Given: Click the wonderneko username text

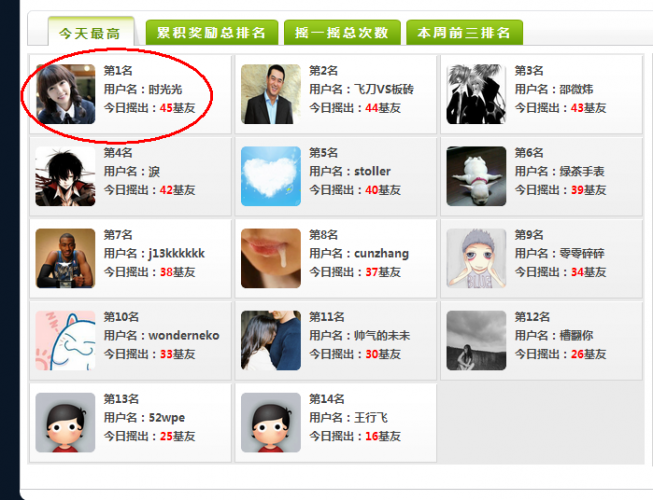Looking at the screenshot, I should [x=184, y=336].
